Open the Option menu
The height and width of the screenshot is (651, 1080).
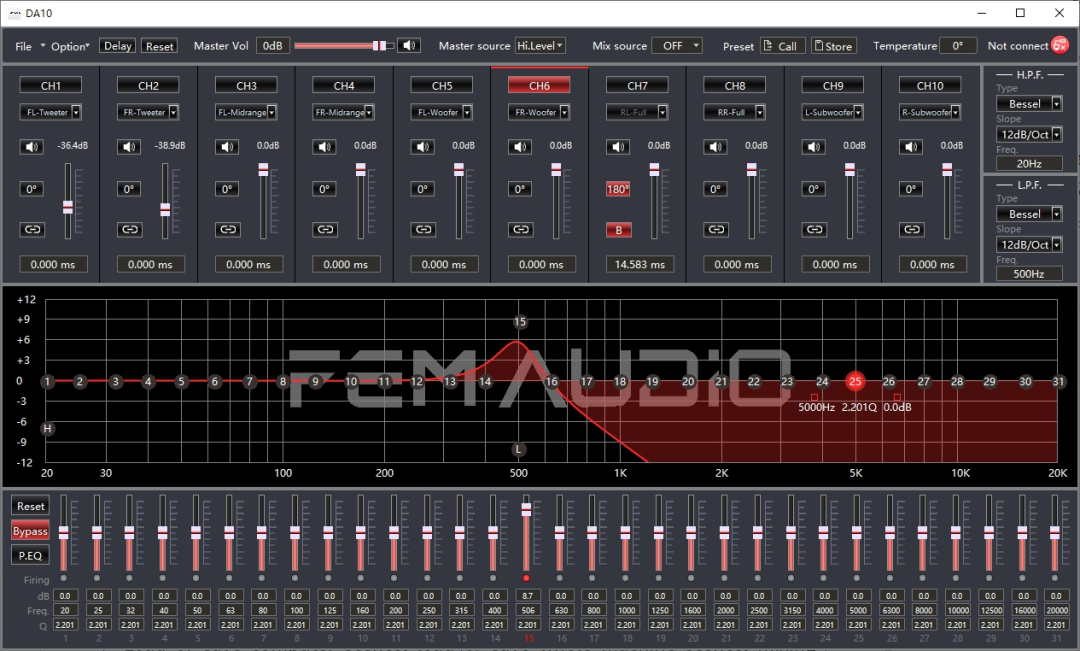[x=70, y=46]
